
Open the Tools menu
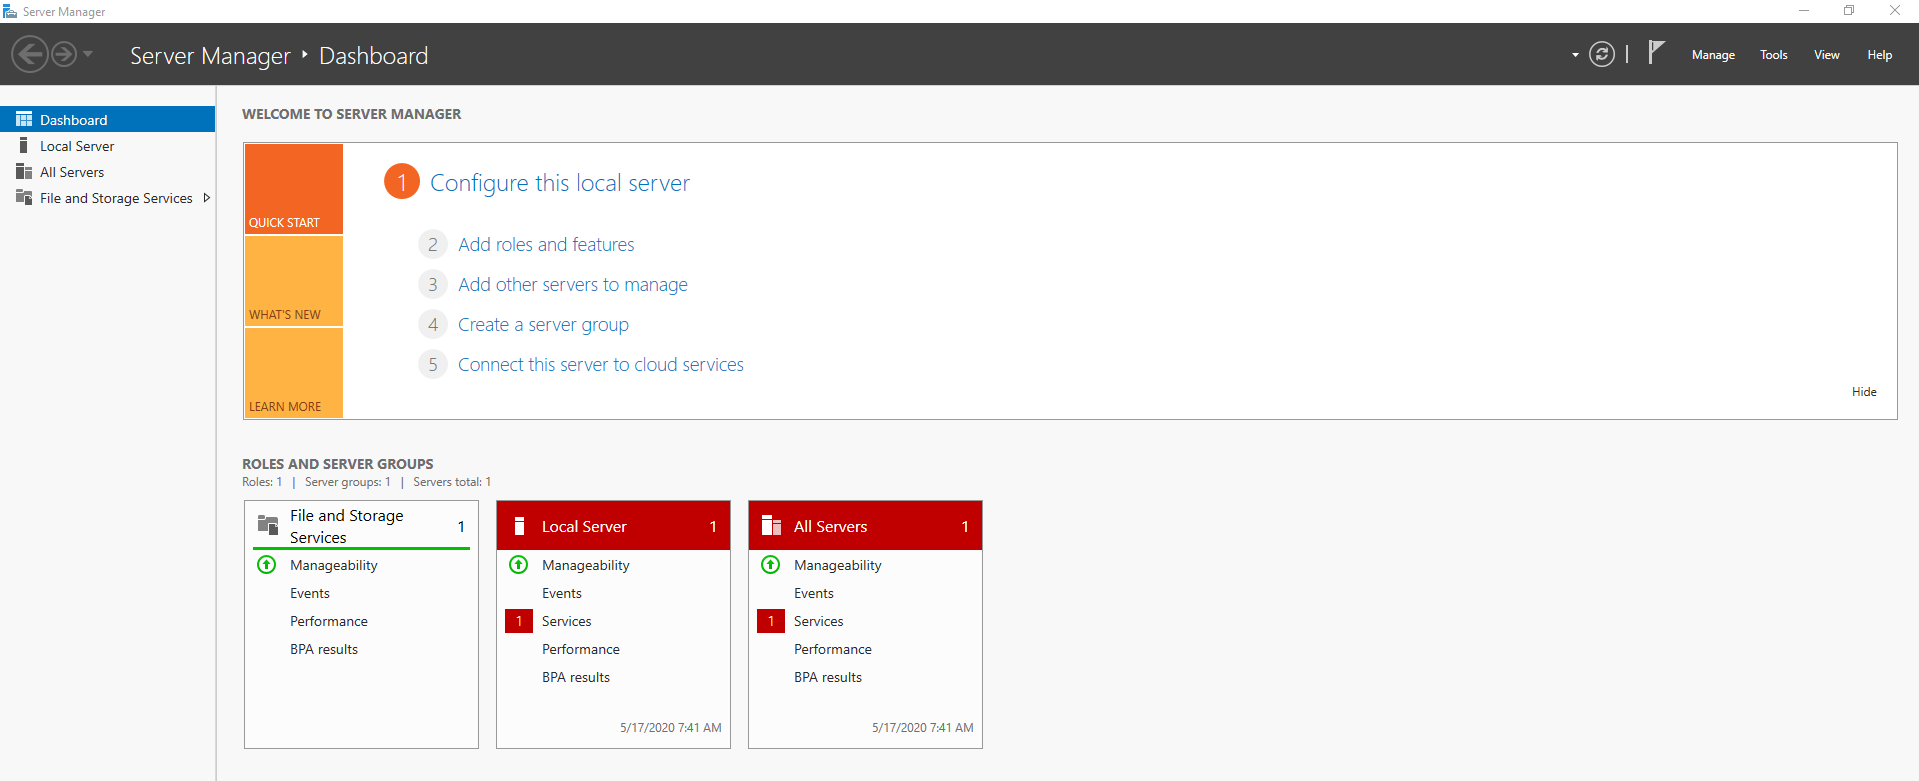point(1773,55)
